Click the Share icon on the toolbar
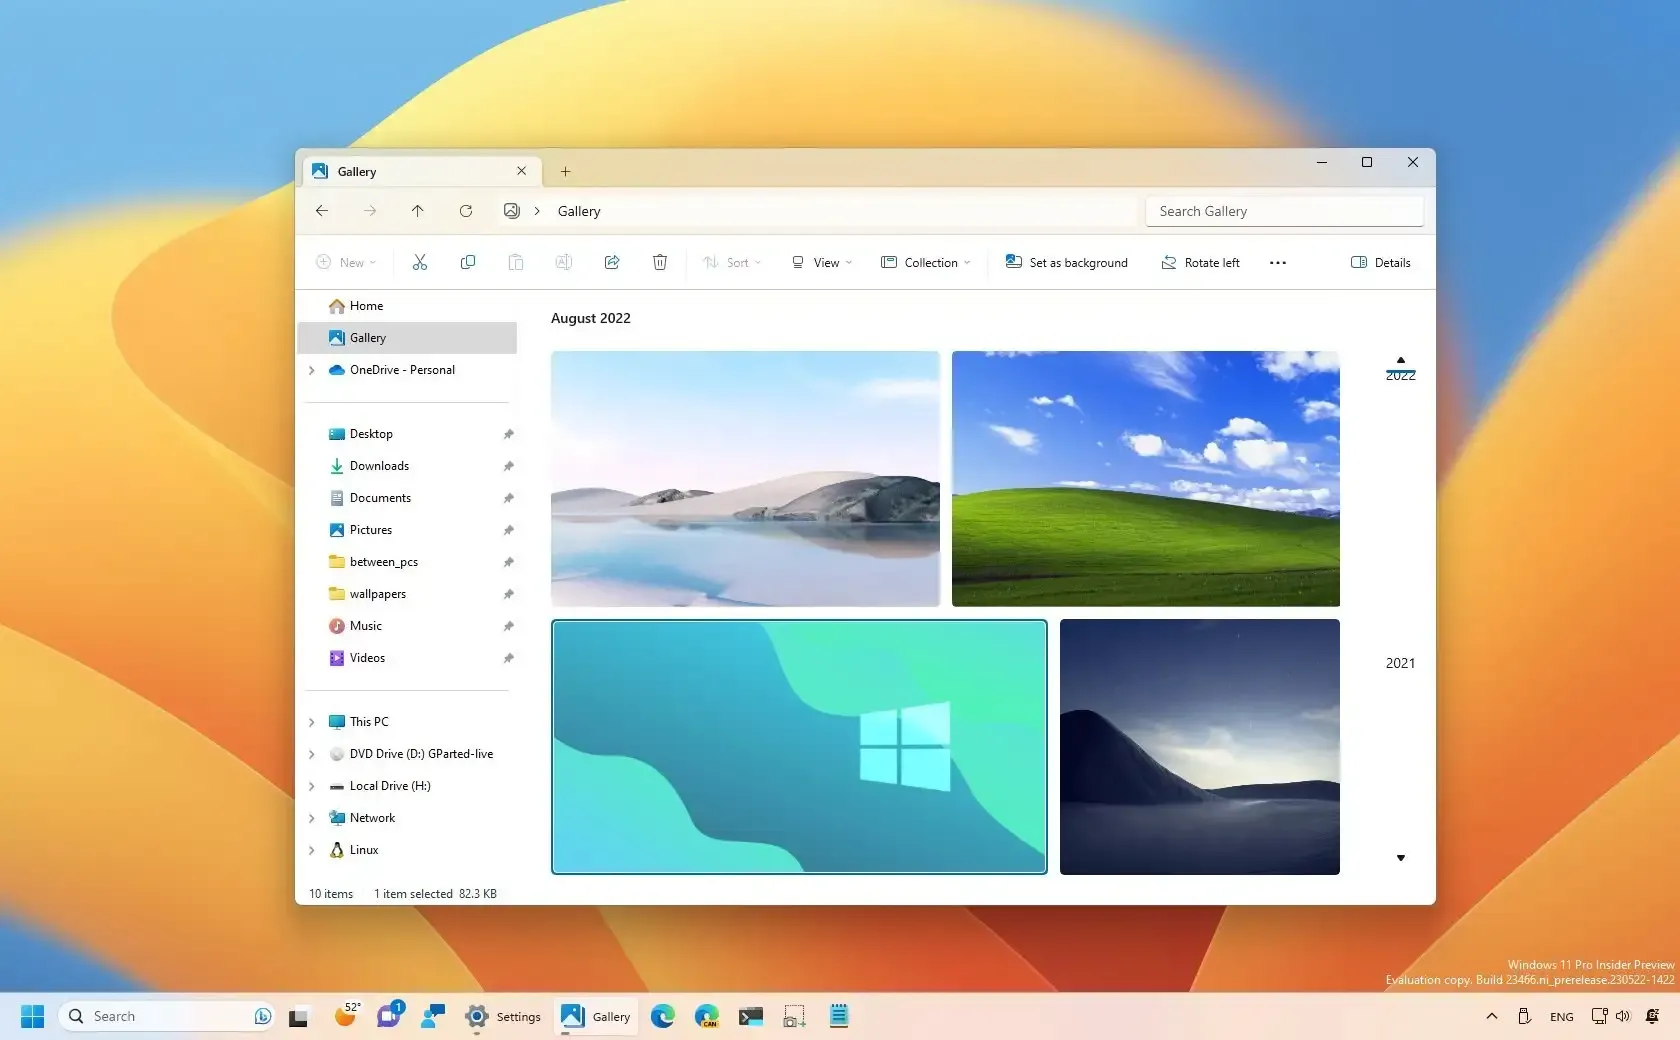 click(611, 262)
